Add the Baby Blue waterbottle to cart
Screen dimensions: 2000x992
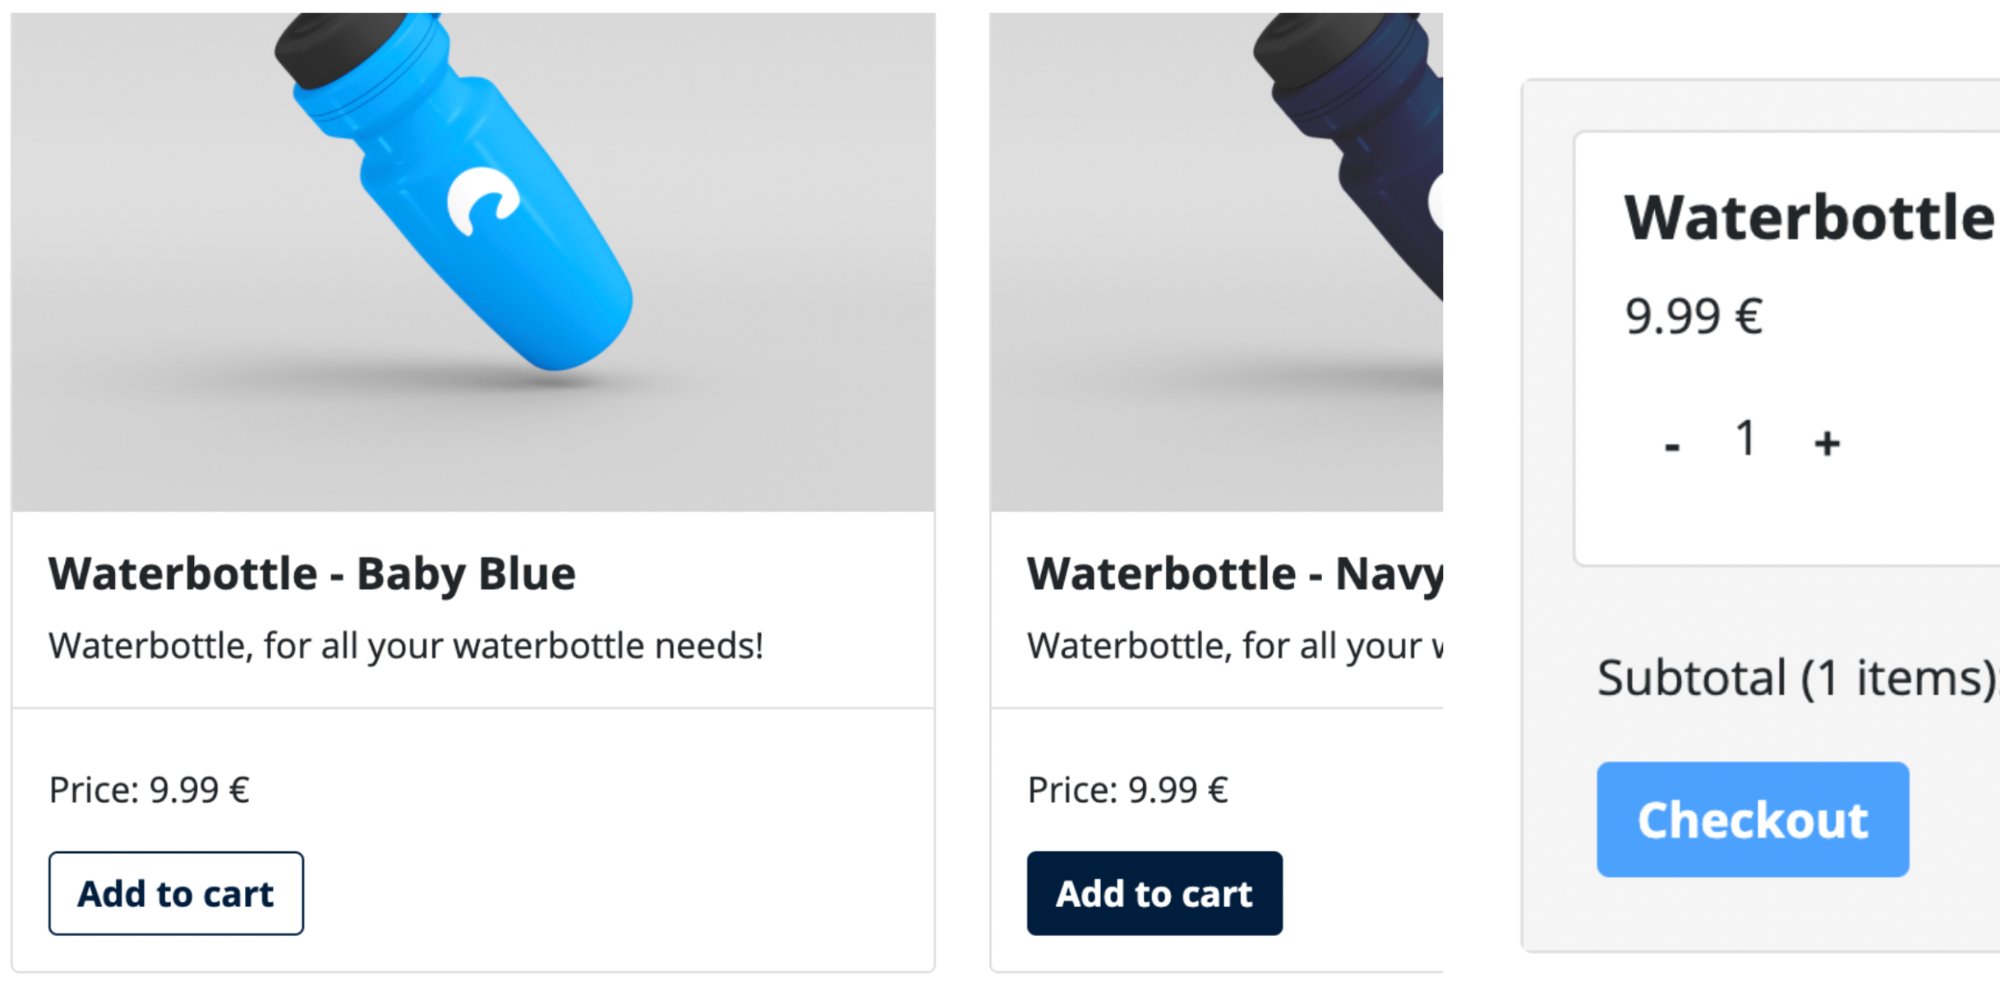coord(176,893)
